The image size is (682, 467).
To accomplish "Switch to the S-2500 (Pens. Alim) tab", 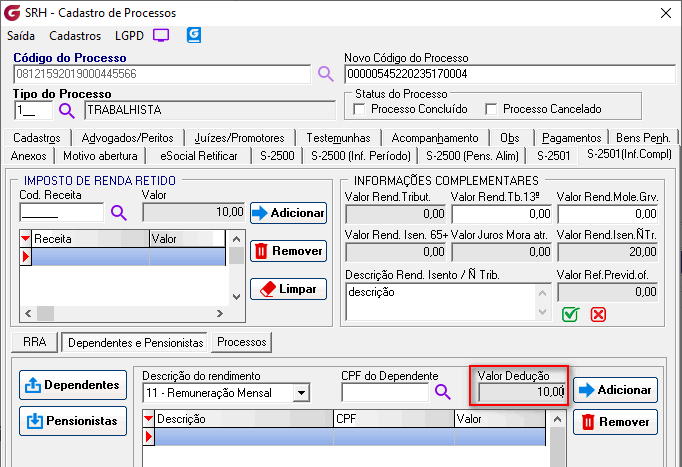I will (x=473, y=155).
